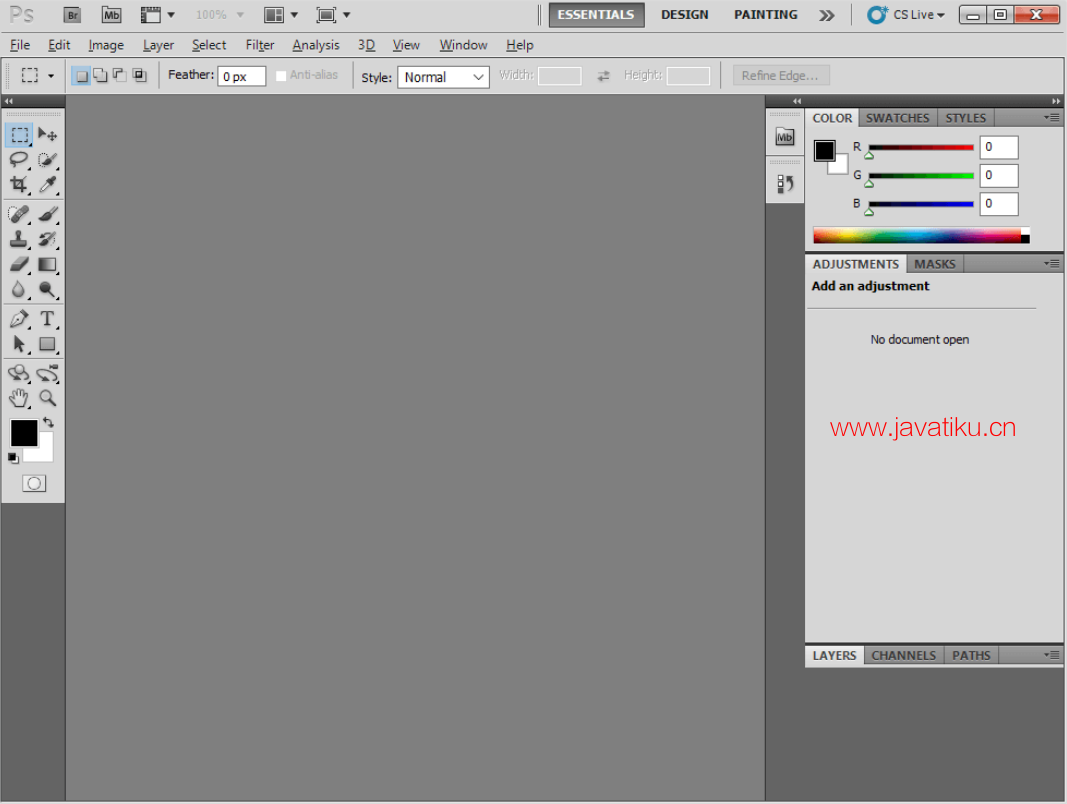
Task: Show more workspaces via double chevron
Action: click(827, 15)
